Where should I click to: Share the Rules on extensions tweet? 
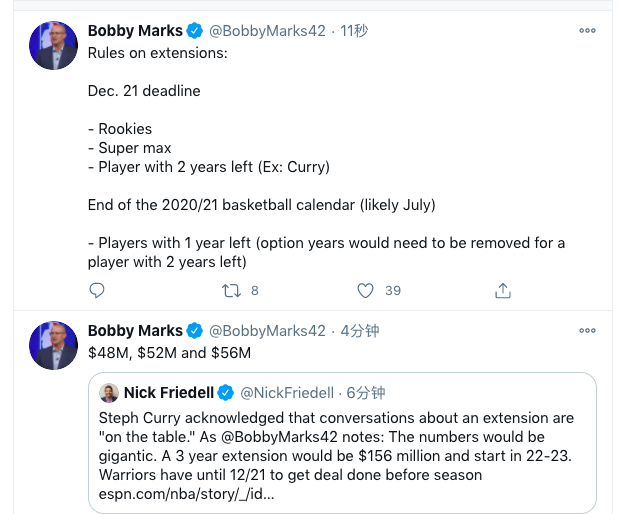[x=503, y=291]
